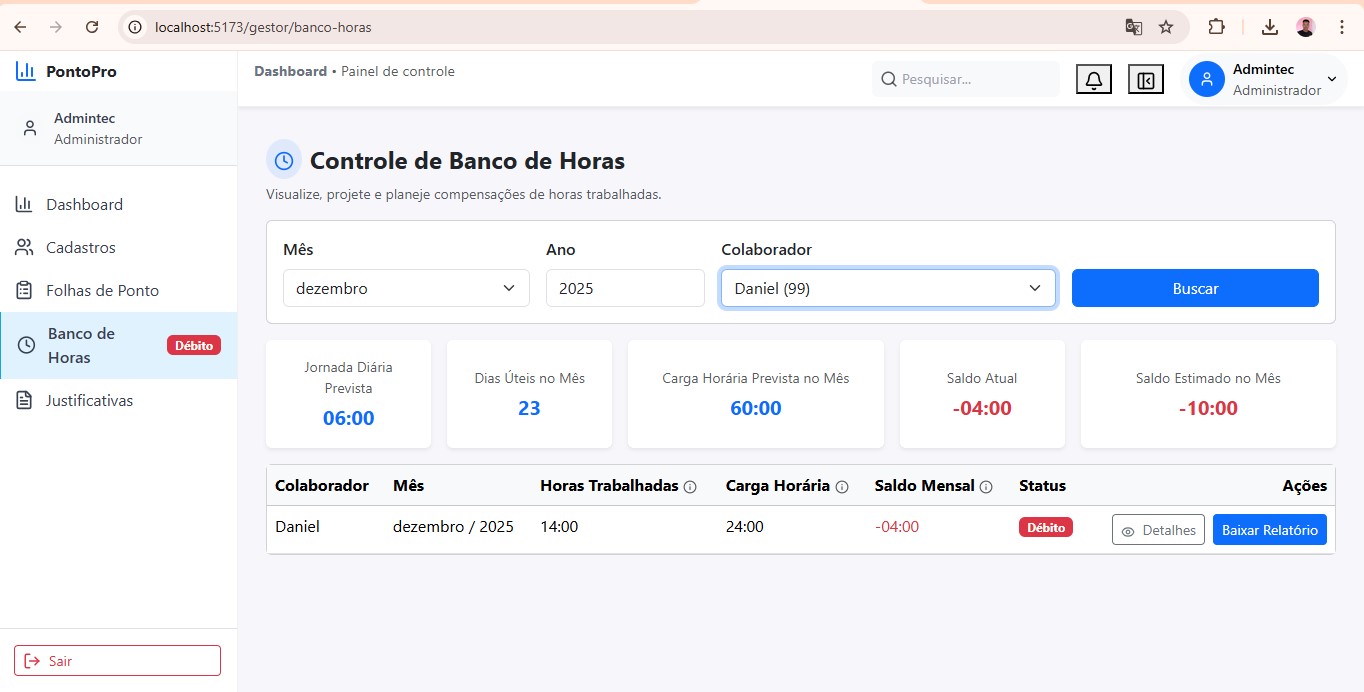Collapse the sidebar using the panel icon
The height and width of the screenshot is (692, 1364).
(x=1145, y=78)
